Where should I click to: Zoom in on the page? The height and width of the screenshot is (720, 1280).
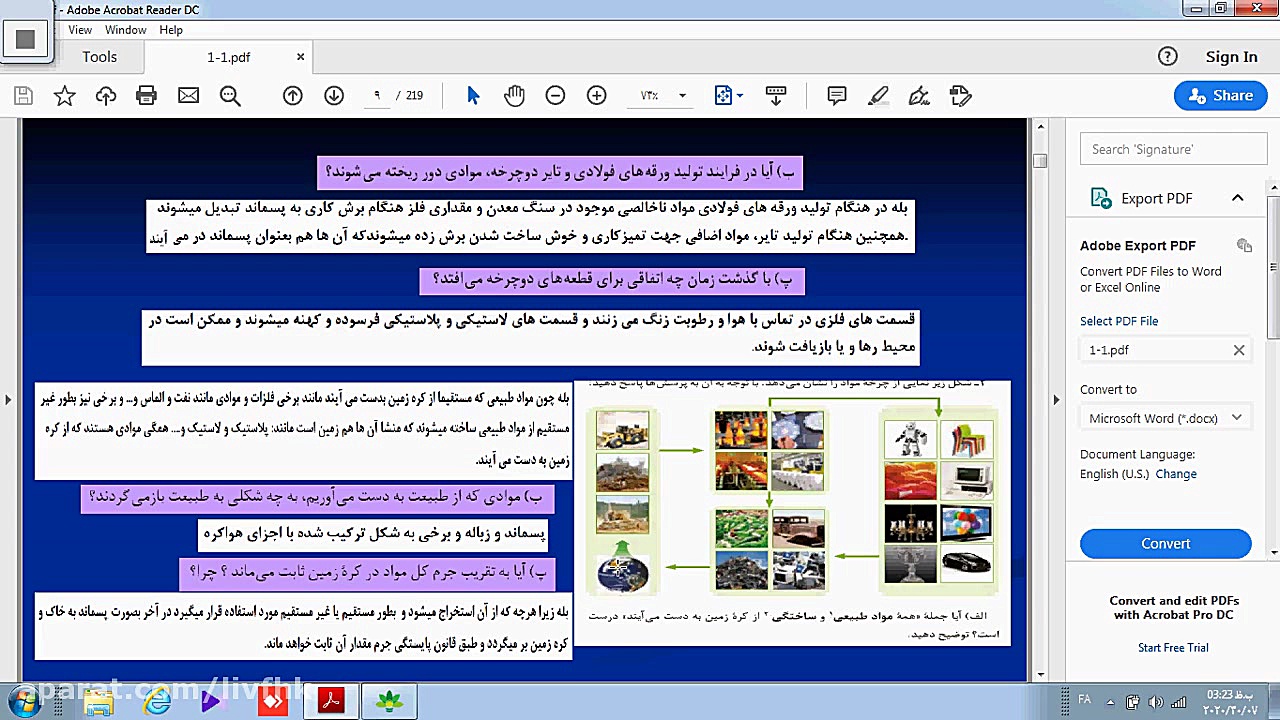[x=596, y=95]
